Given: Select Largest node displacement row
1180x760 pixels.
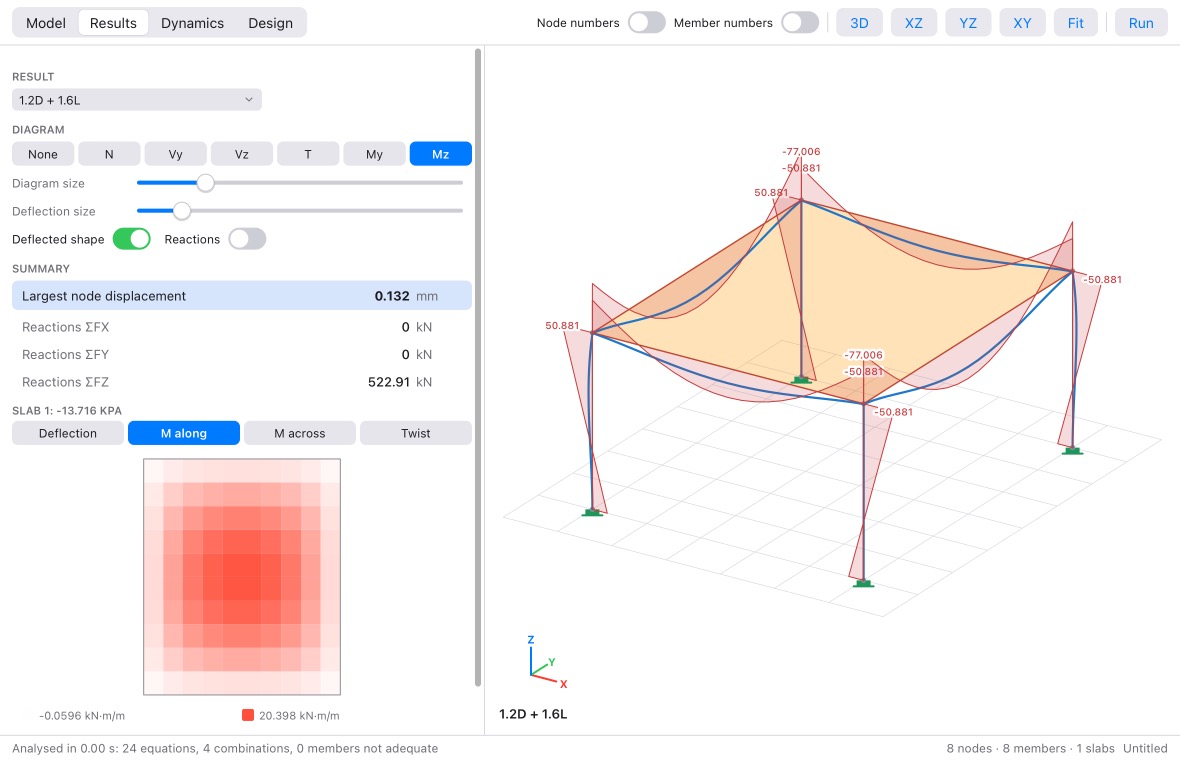Looking at the screenshot, I should tap(242, 296).
